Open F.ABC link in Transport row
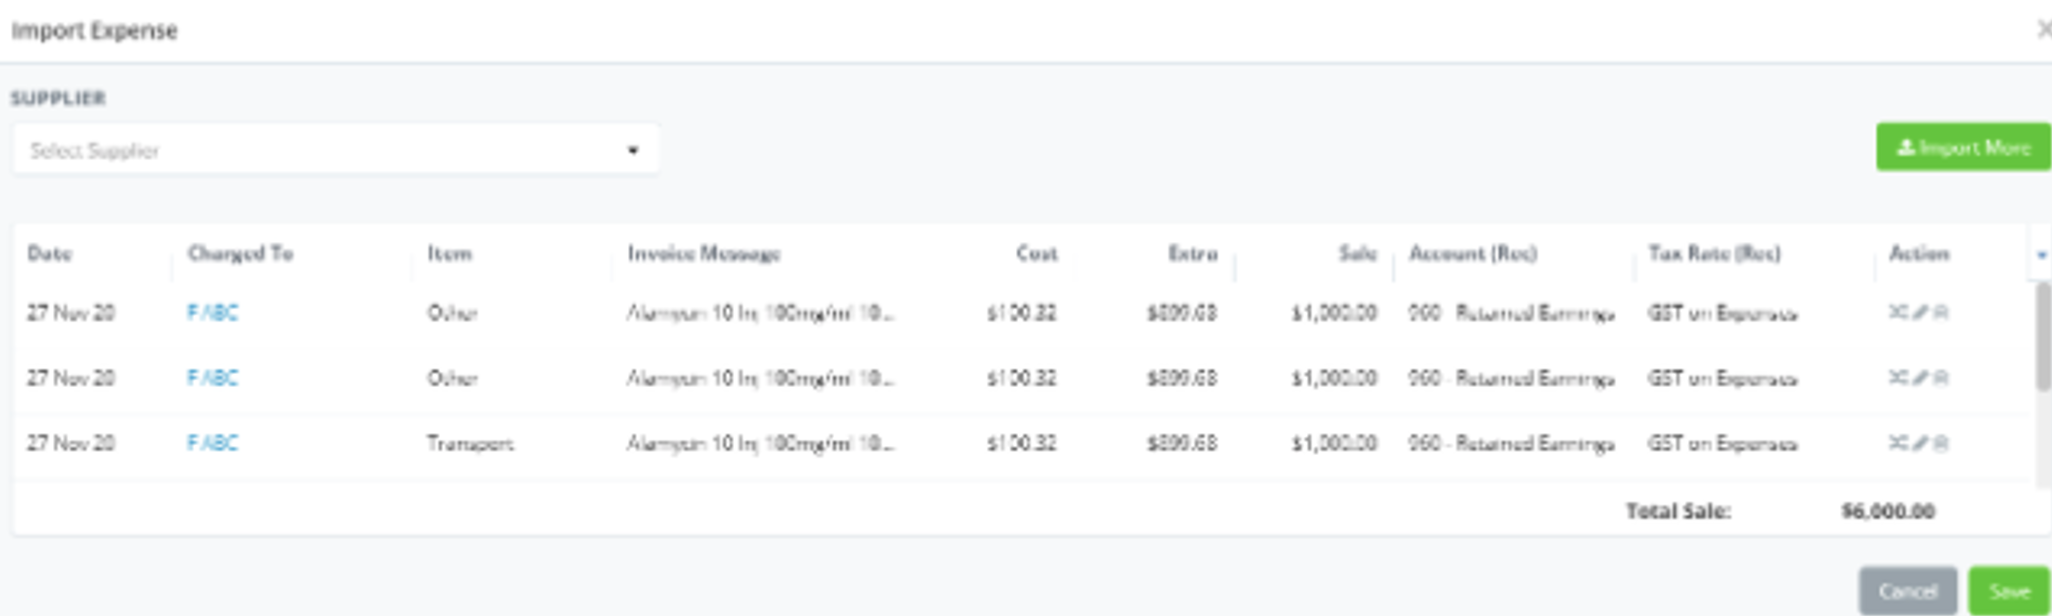 [212, 442]
